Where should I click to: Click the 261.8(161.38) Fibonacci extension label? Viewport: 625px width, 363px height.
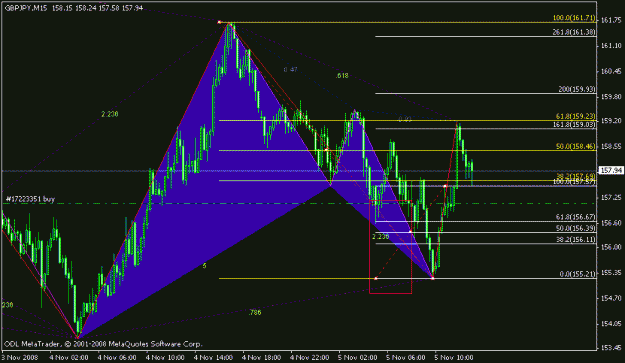574,32
